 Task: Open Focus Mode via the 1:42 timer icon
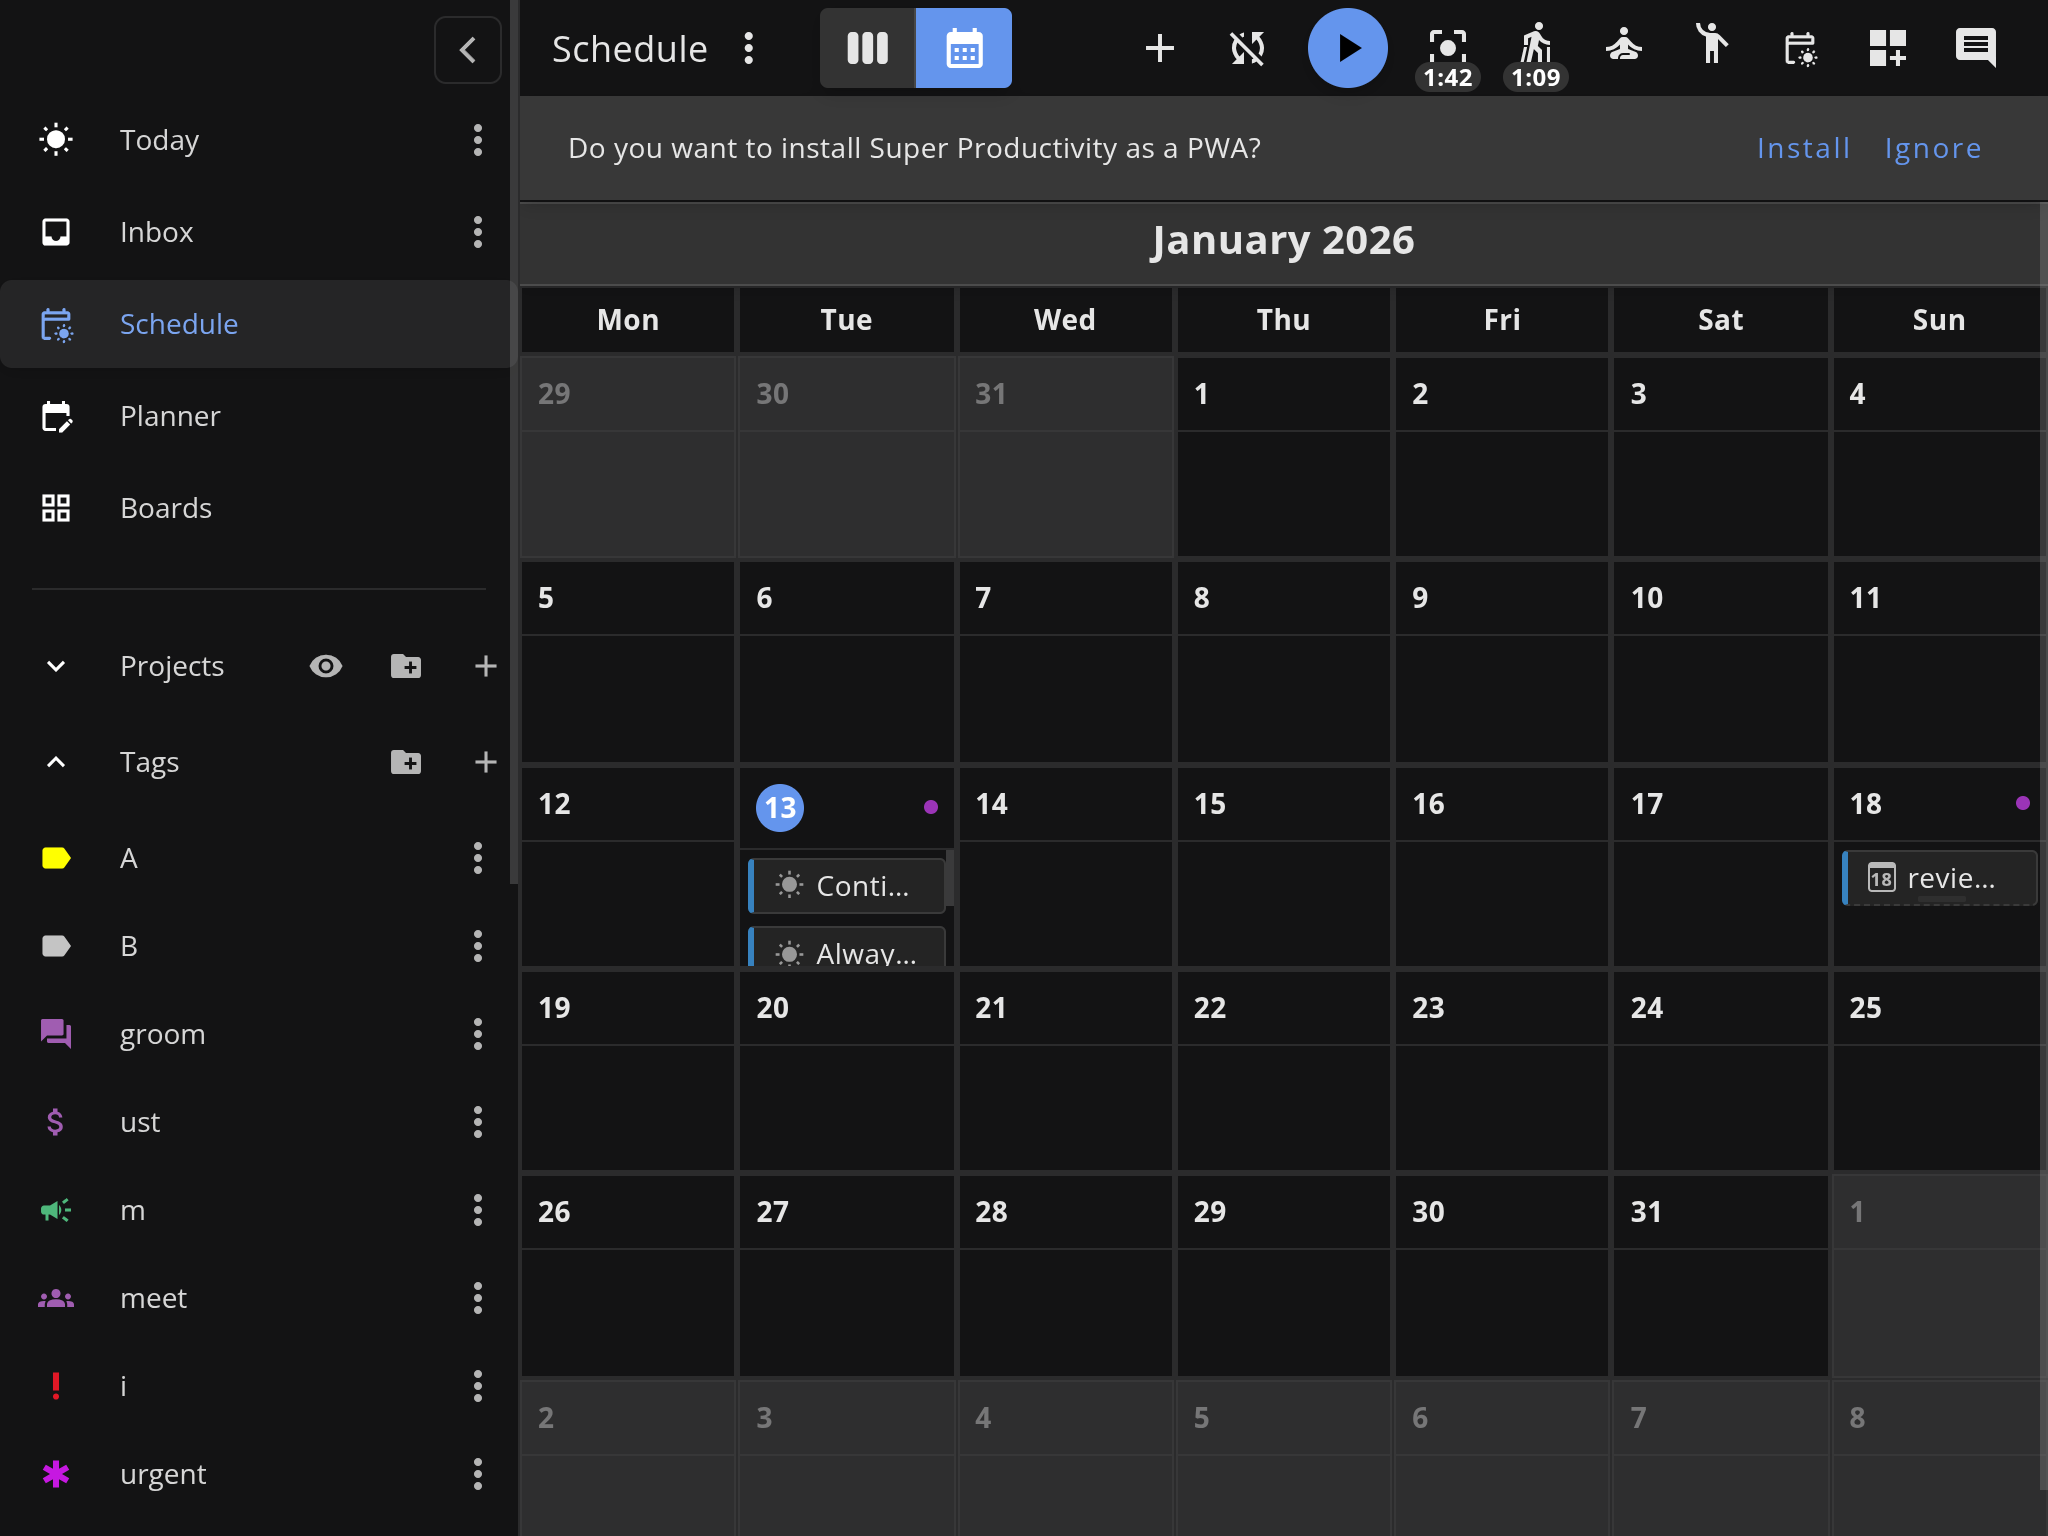click(1447, 45)
